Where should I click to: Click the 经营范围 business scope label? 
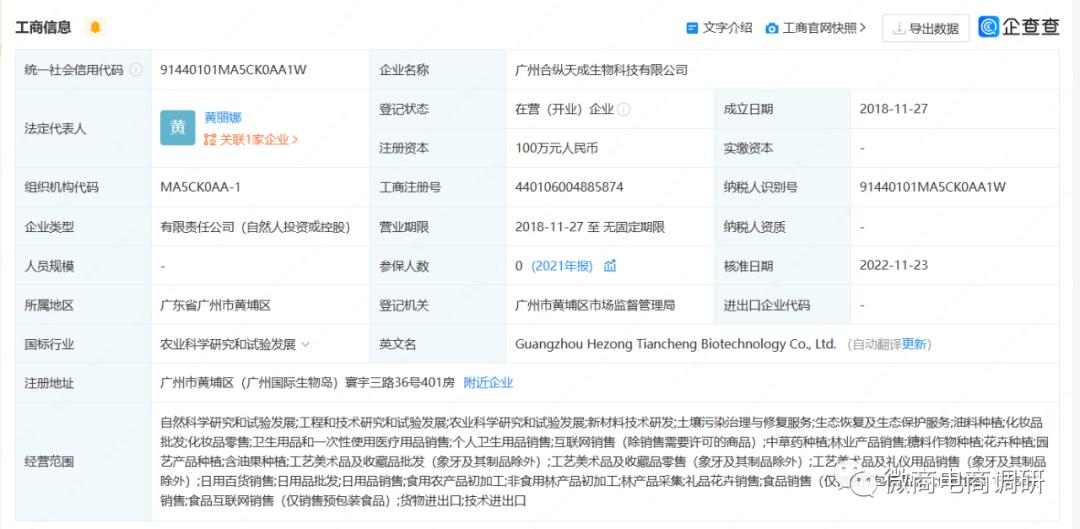49,461
